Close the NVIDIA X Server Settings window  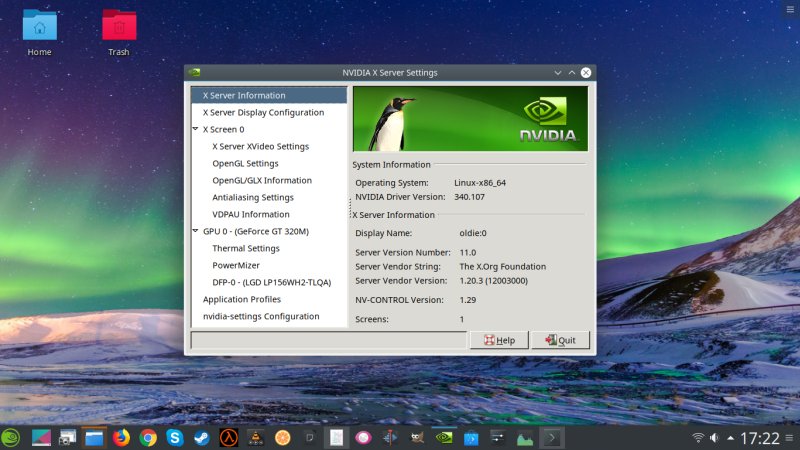(x=586, y=73)
